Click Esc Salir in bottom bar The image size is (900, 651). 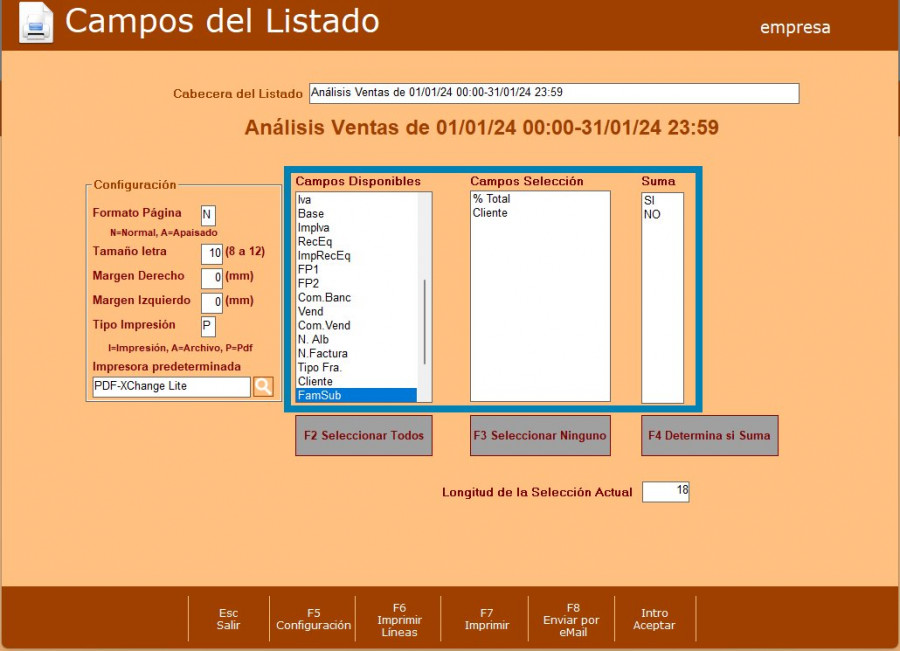(x=228, y=619)
